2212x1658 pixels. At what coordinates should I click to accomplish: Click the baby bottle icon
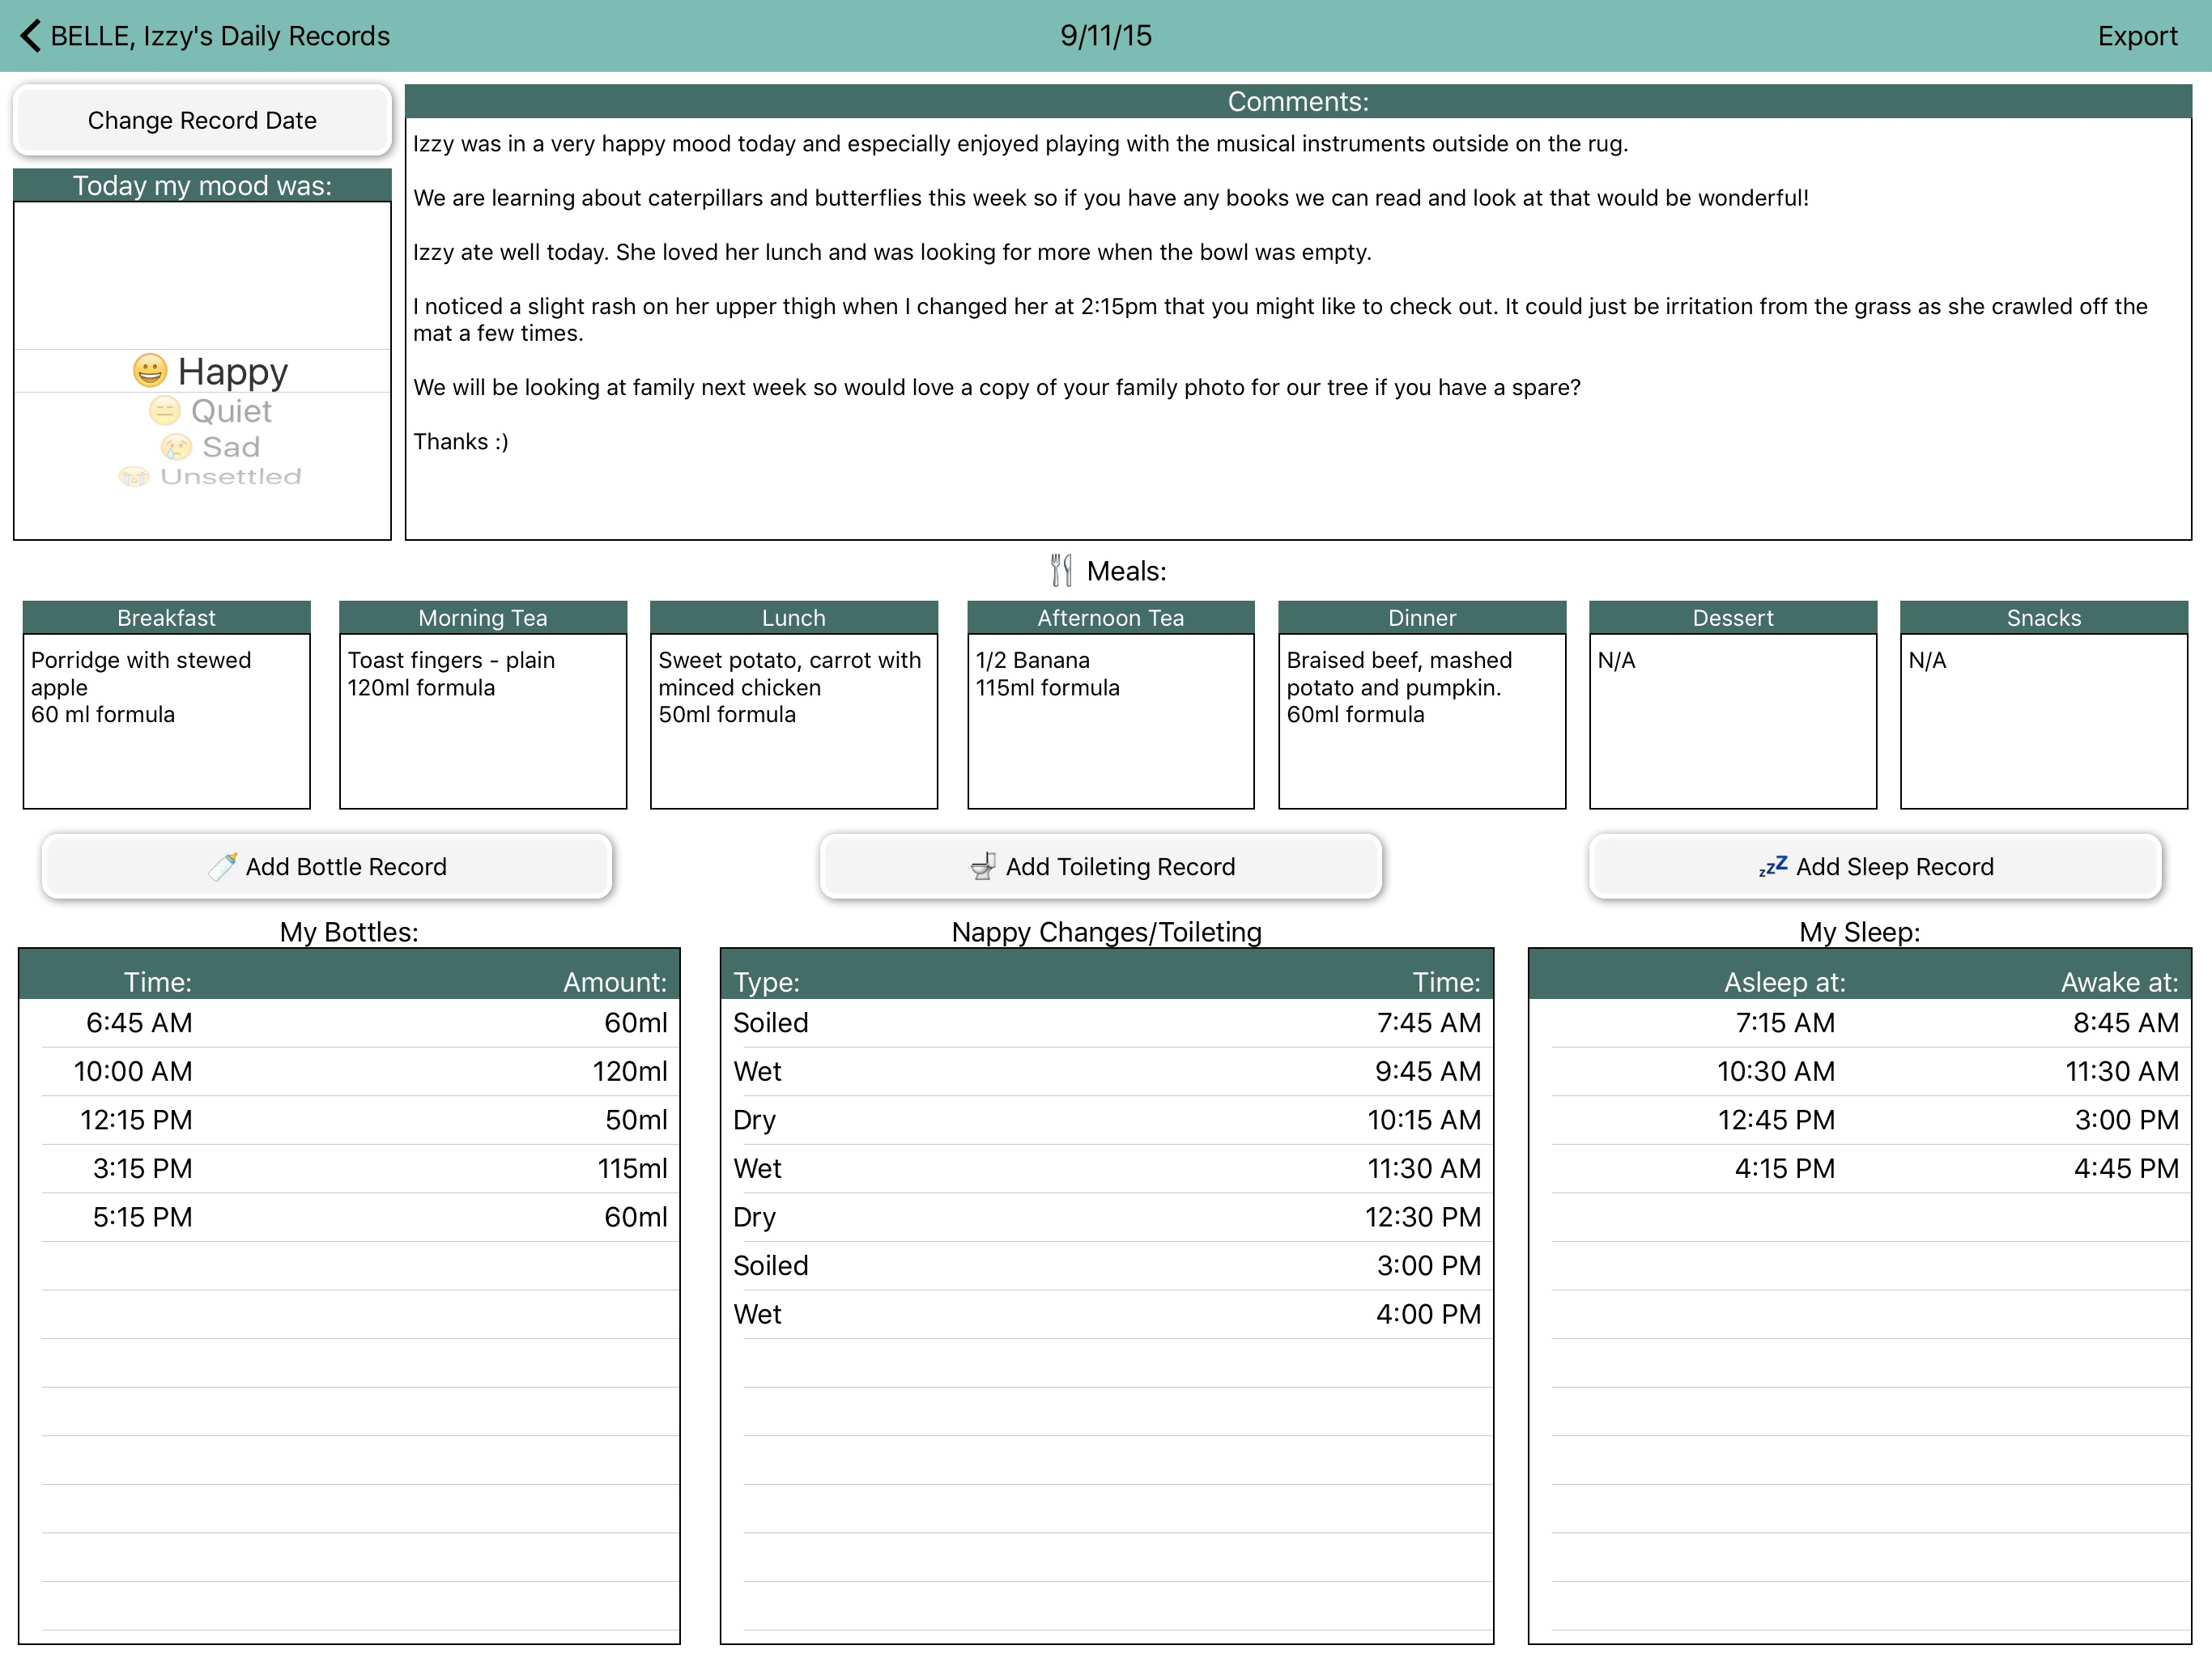(x=222, y=866)
